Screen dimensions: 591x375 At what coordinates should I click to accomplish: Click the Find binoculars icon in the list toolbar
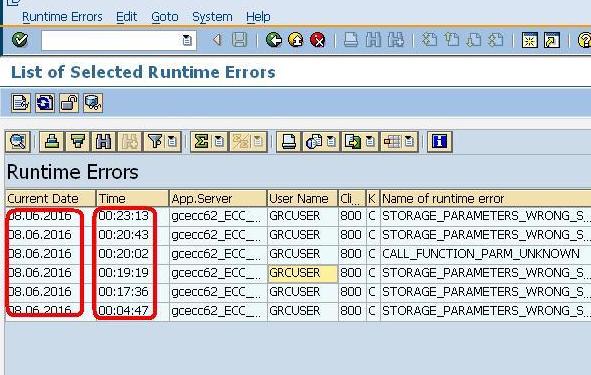coord(104,142)
